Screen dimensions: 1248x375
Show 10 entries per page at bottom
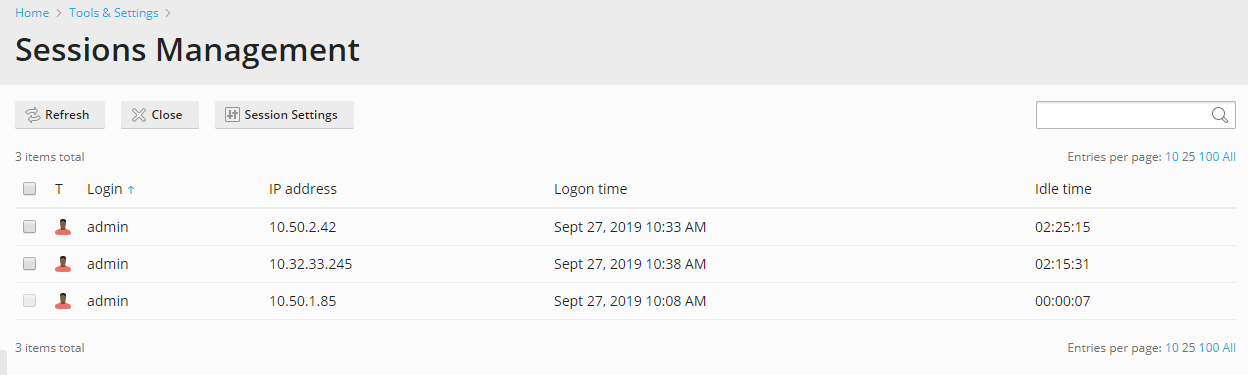click(x=1172, y=348)
